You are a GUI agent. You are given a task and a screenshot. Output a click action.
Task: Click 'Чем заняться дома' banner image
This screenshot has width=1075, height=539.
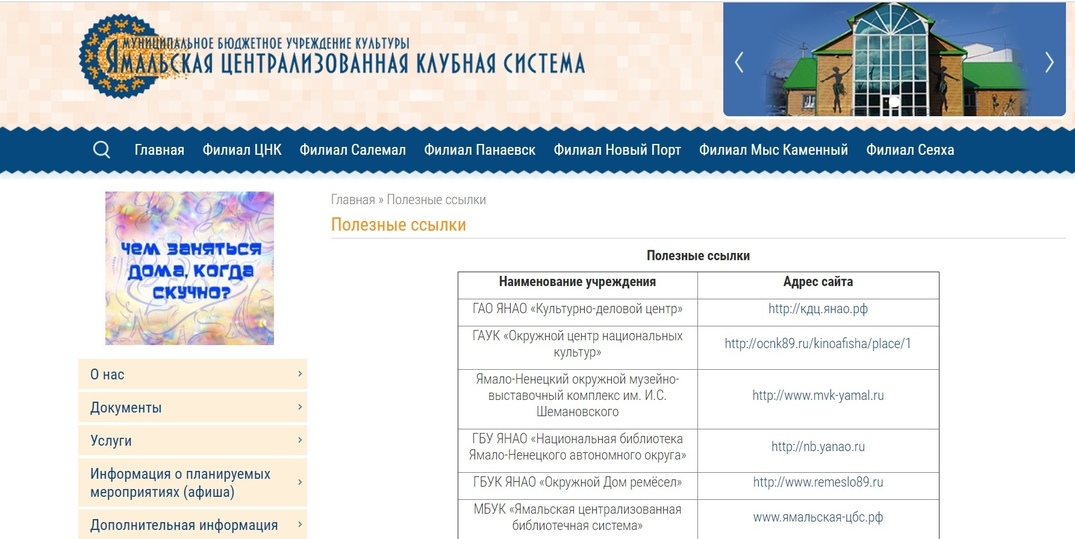coord(189,268)
